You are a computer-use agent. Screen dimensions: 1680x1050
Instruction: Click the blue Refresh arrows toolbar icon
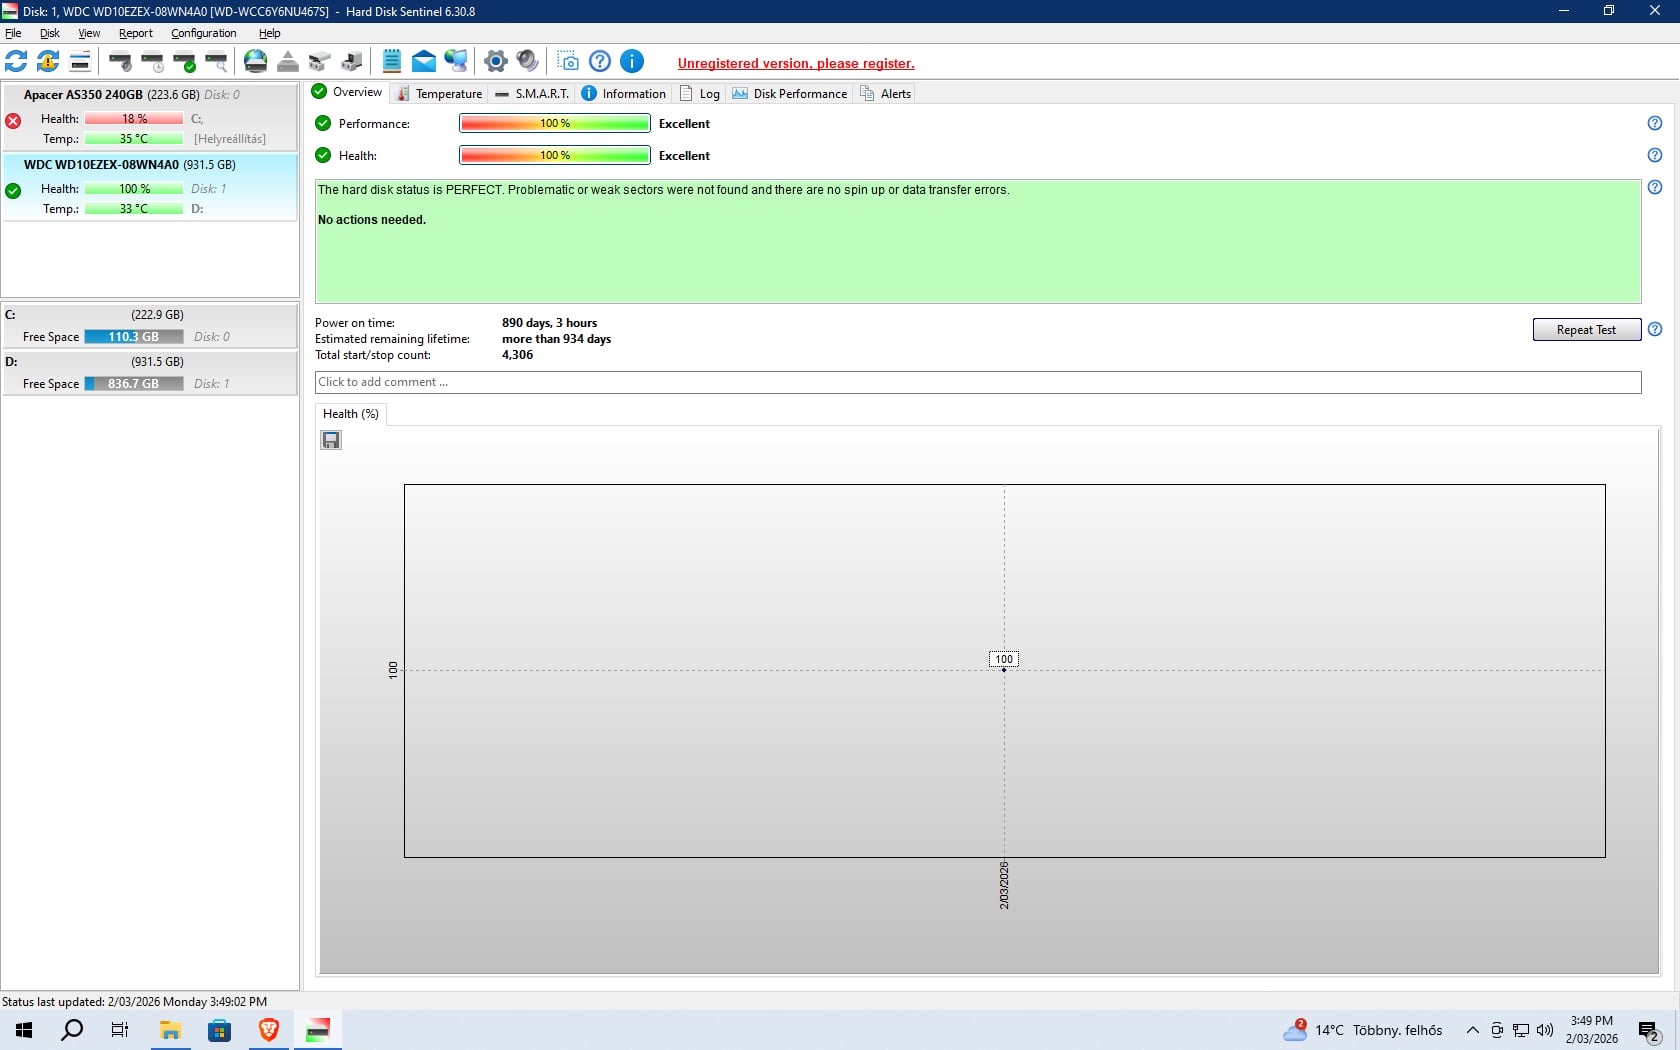(16, 62)
